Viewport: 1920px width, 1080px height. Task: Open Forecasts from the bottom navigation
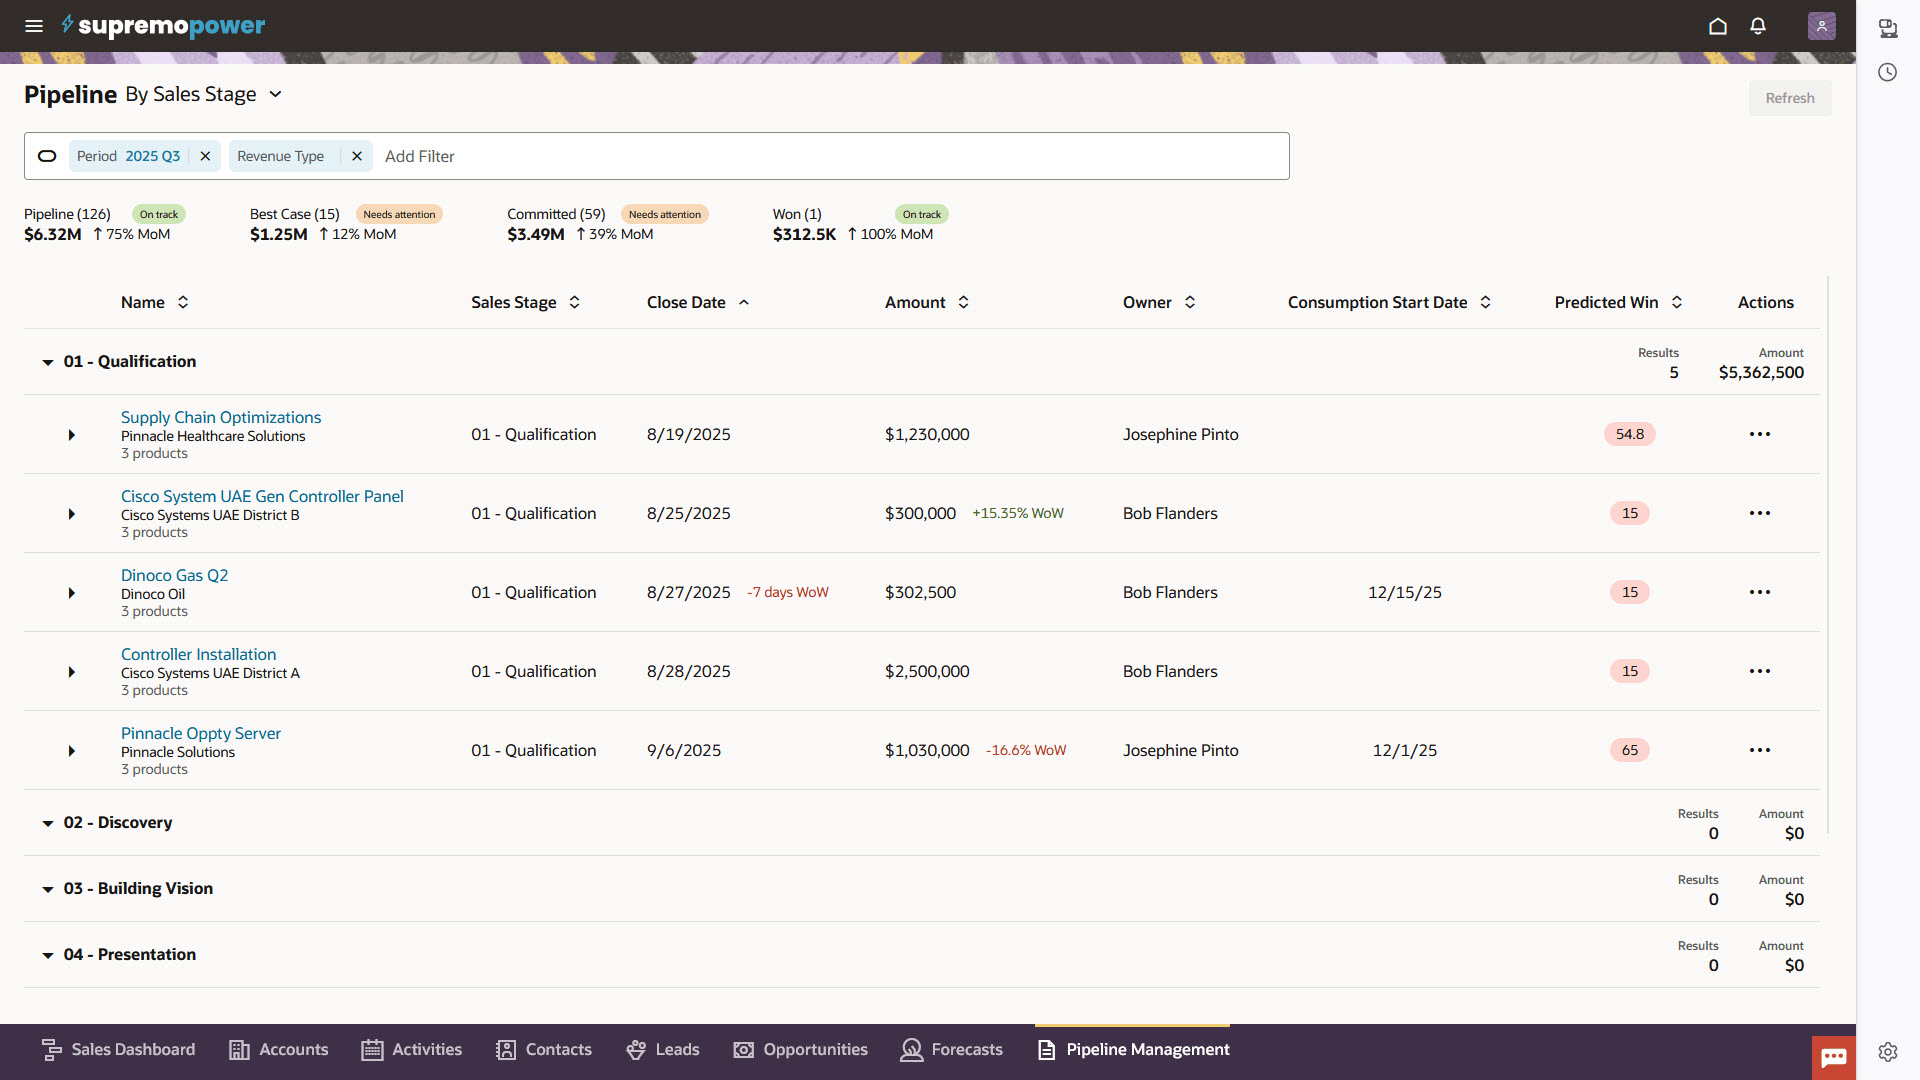(950, 1049)
